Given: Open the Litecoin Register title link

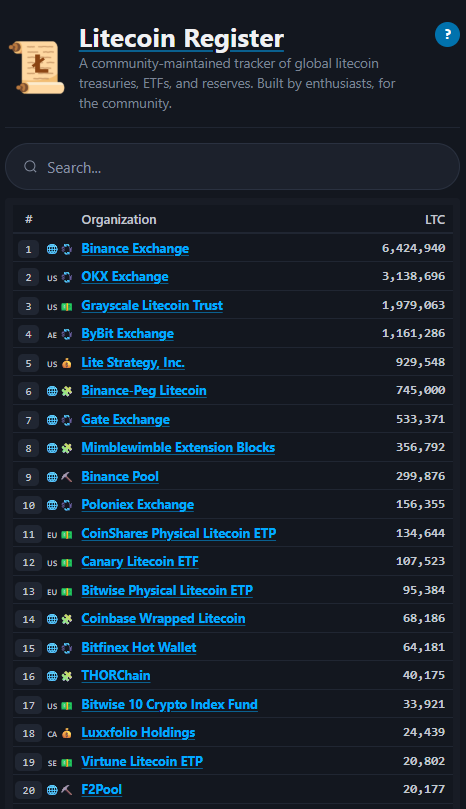Looking at the screenshot, I should point(182,39).
